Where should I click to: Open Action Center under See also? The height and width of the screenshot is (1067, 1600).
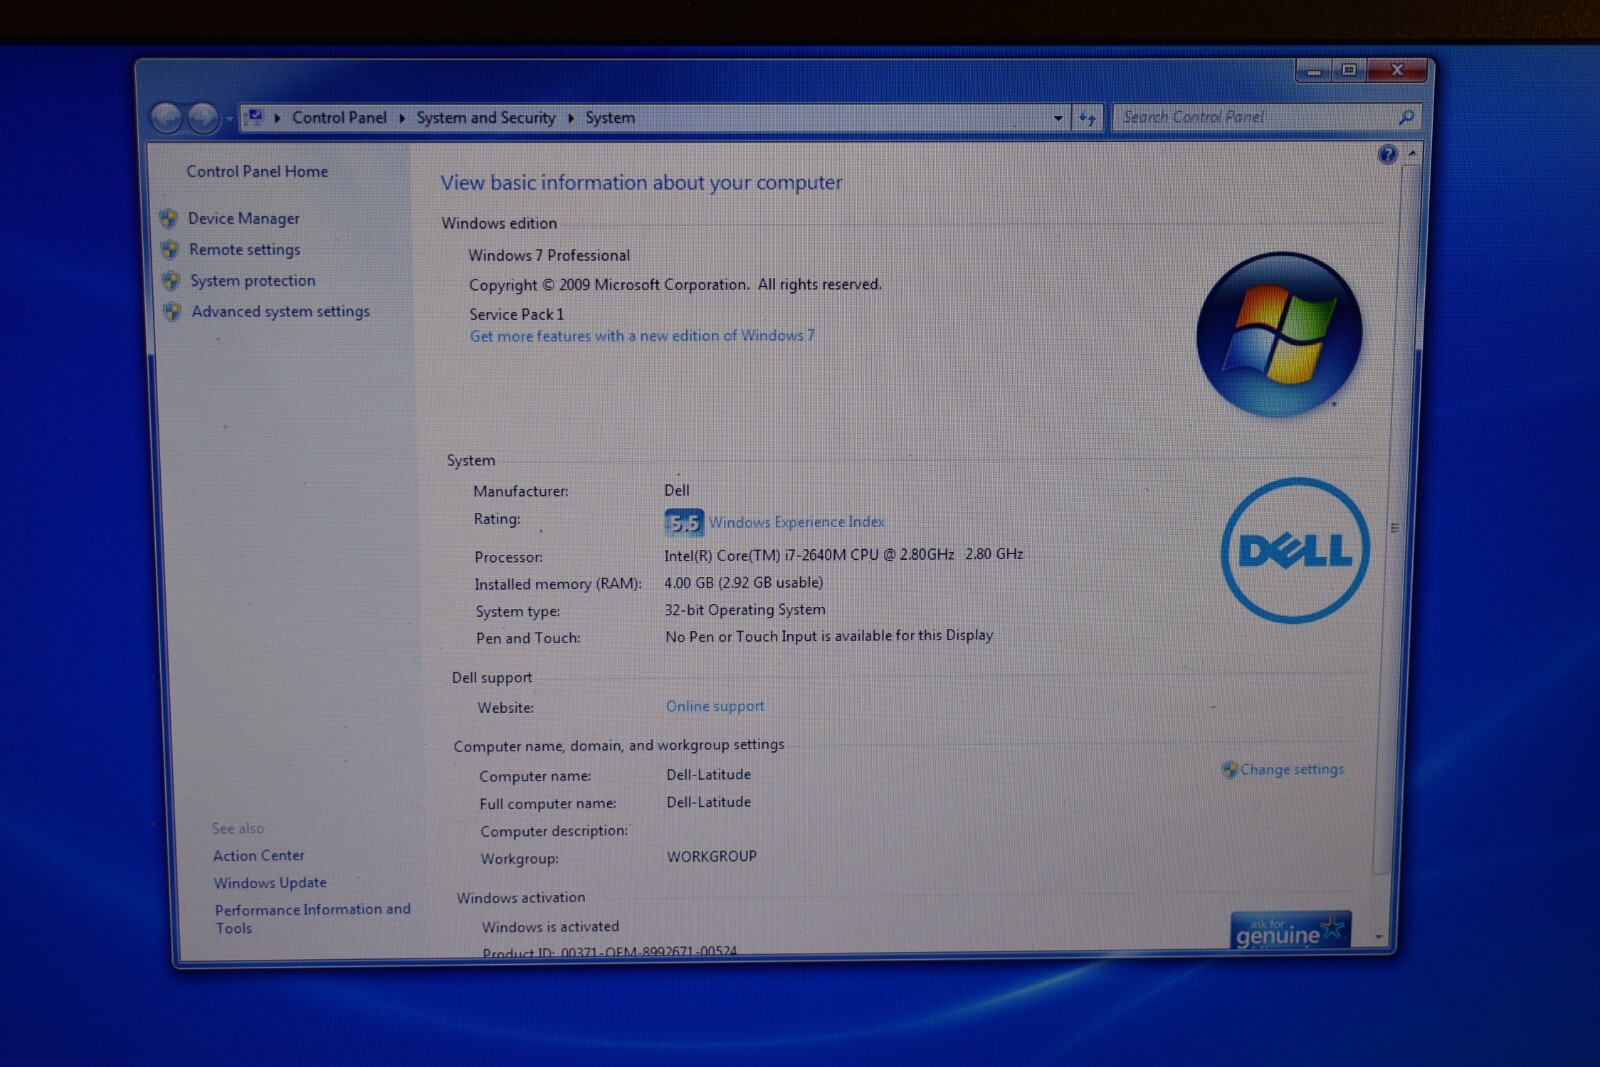point(259,856)
